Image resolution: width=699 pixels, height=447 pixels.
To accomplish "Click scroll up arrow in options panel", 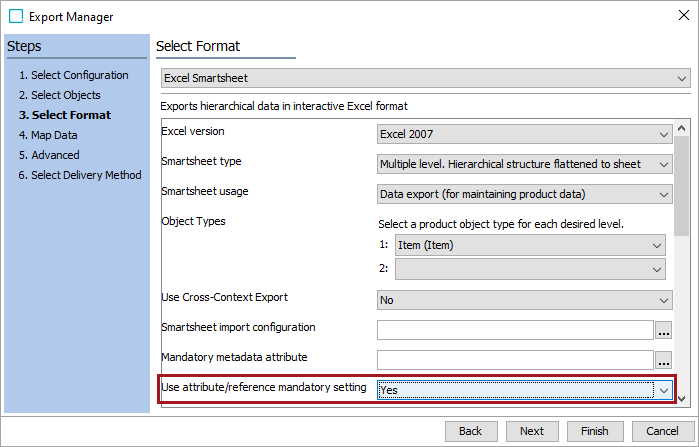I will click(x=681, y=129).
